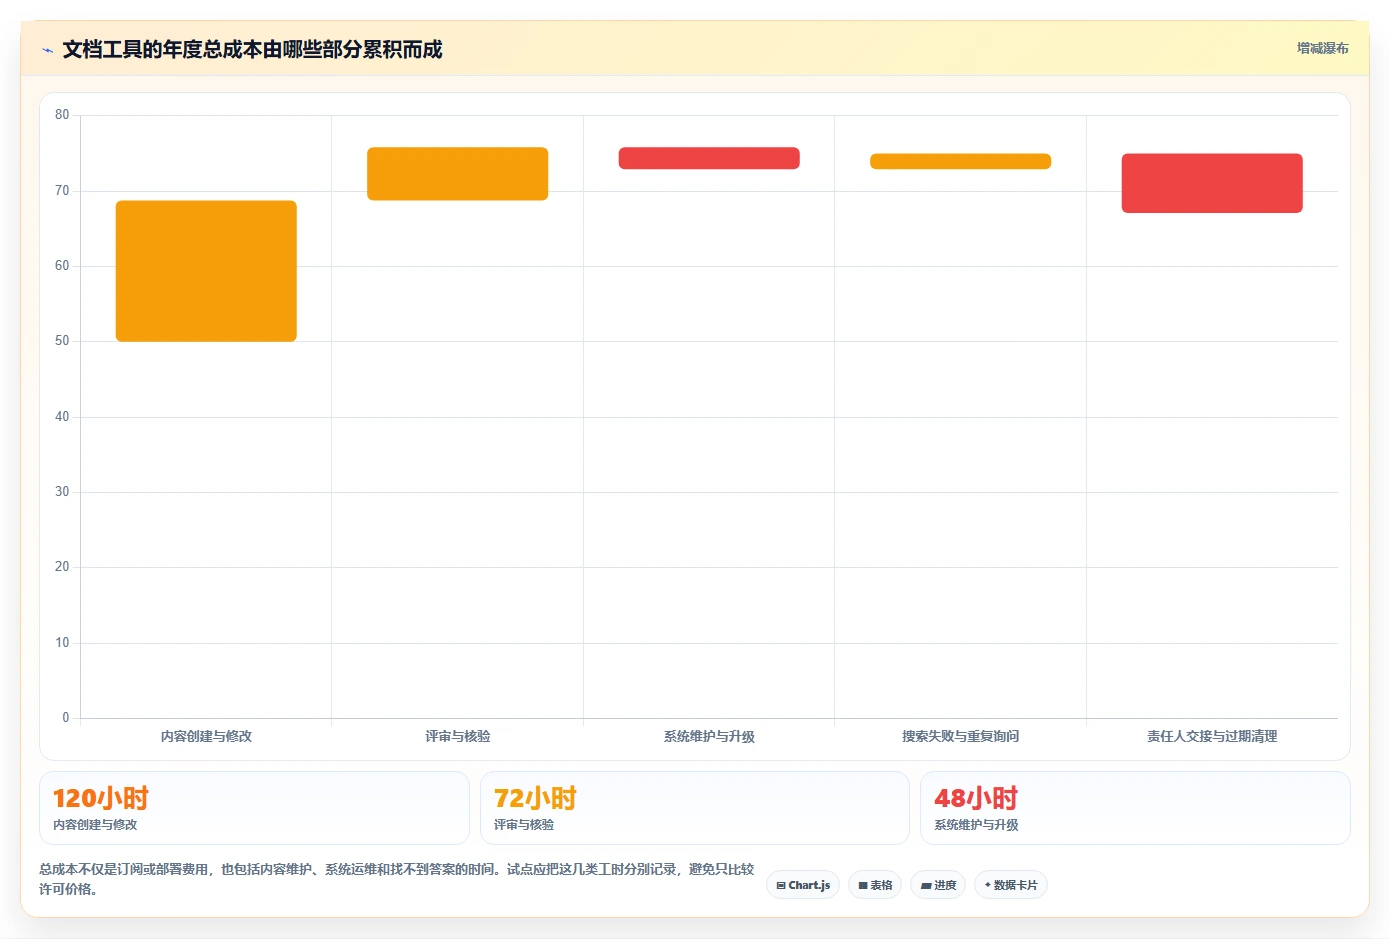Viewport: 1390px width, 939px height.
Task: Click the x-axis label 系统维护与升级
Action: pos(709,736)
